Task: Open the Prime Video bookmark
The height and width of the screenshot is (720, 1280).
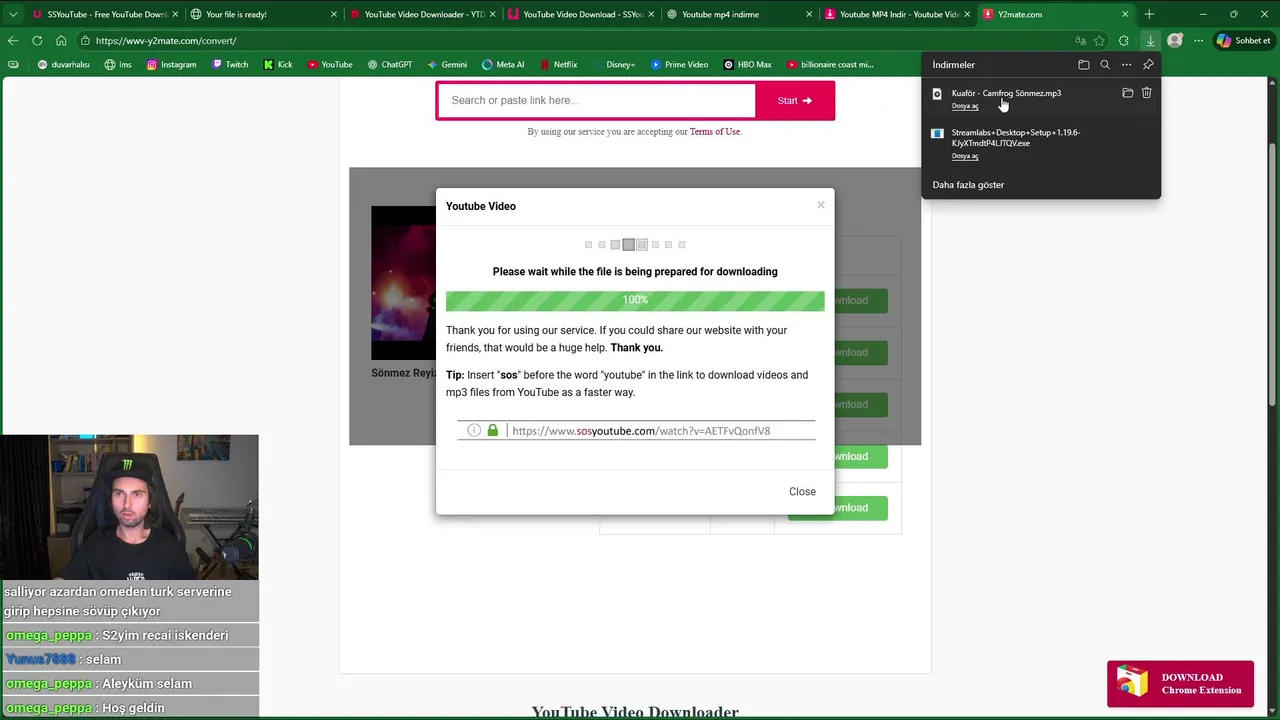Action: 679,65
